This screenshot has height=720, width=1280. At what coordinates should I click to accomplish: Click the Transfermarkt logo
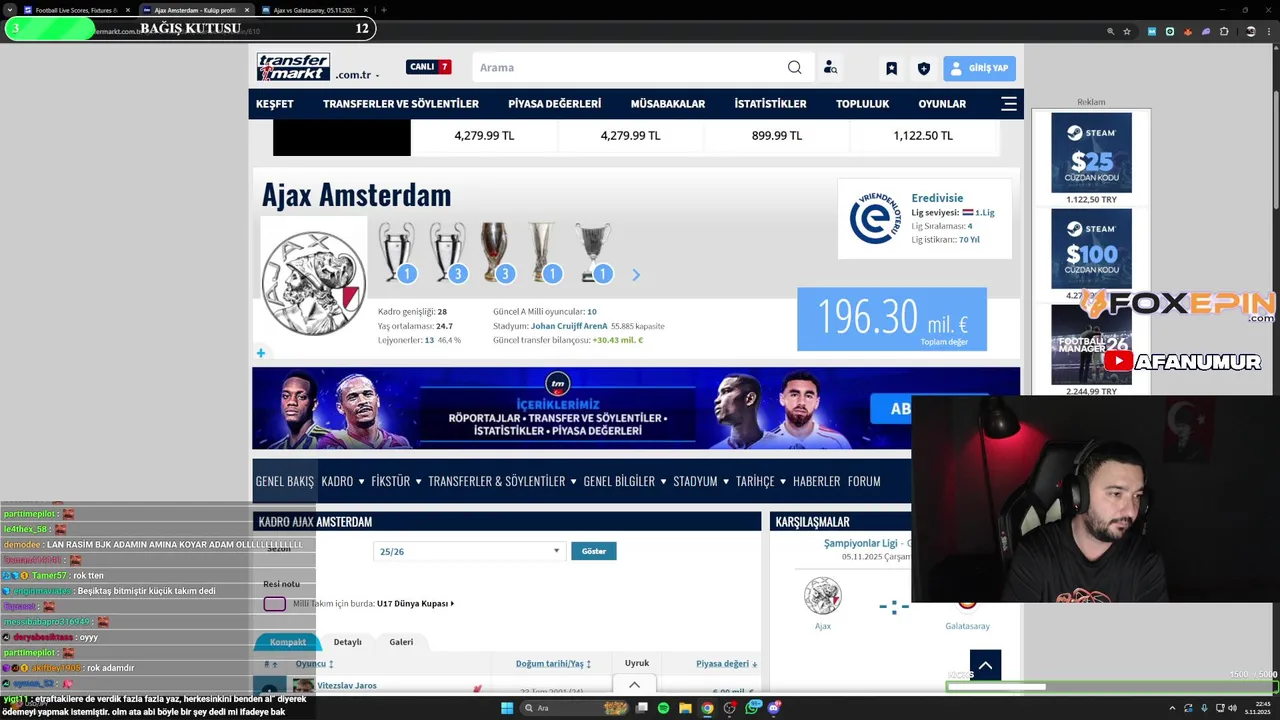[293, 67]
